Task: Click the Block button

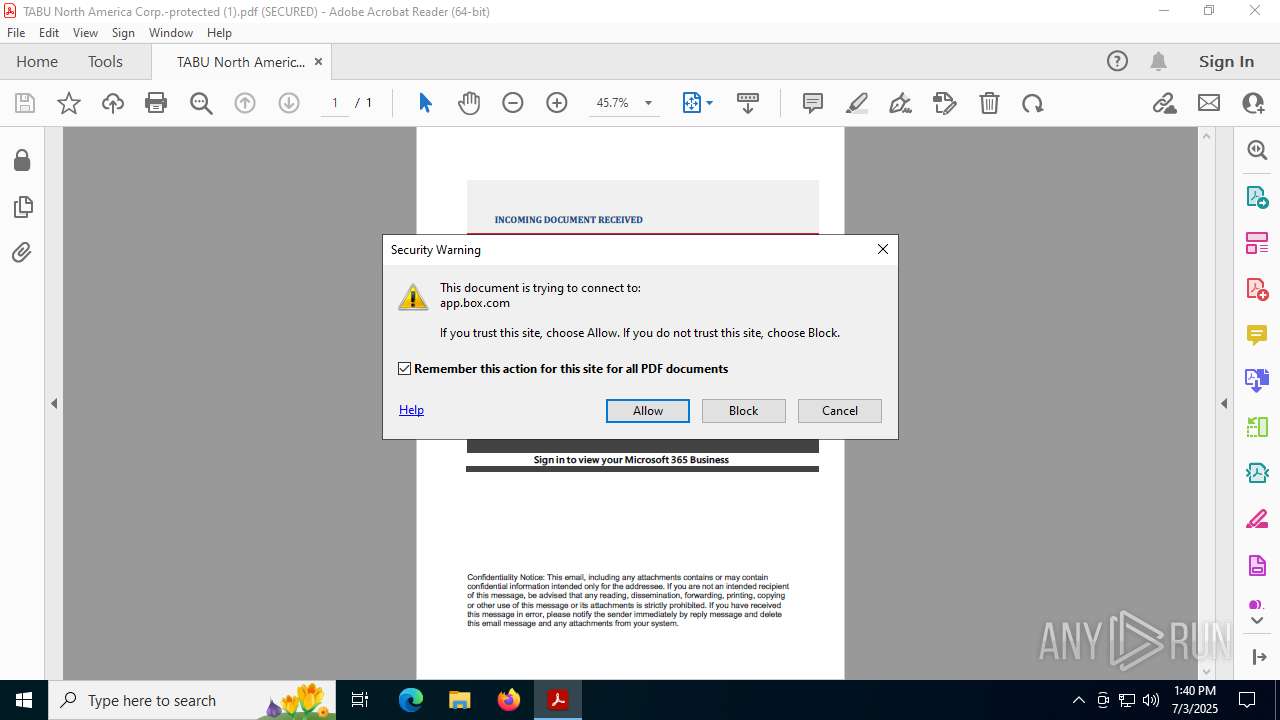Action: click(744, 411)
